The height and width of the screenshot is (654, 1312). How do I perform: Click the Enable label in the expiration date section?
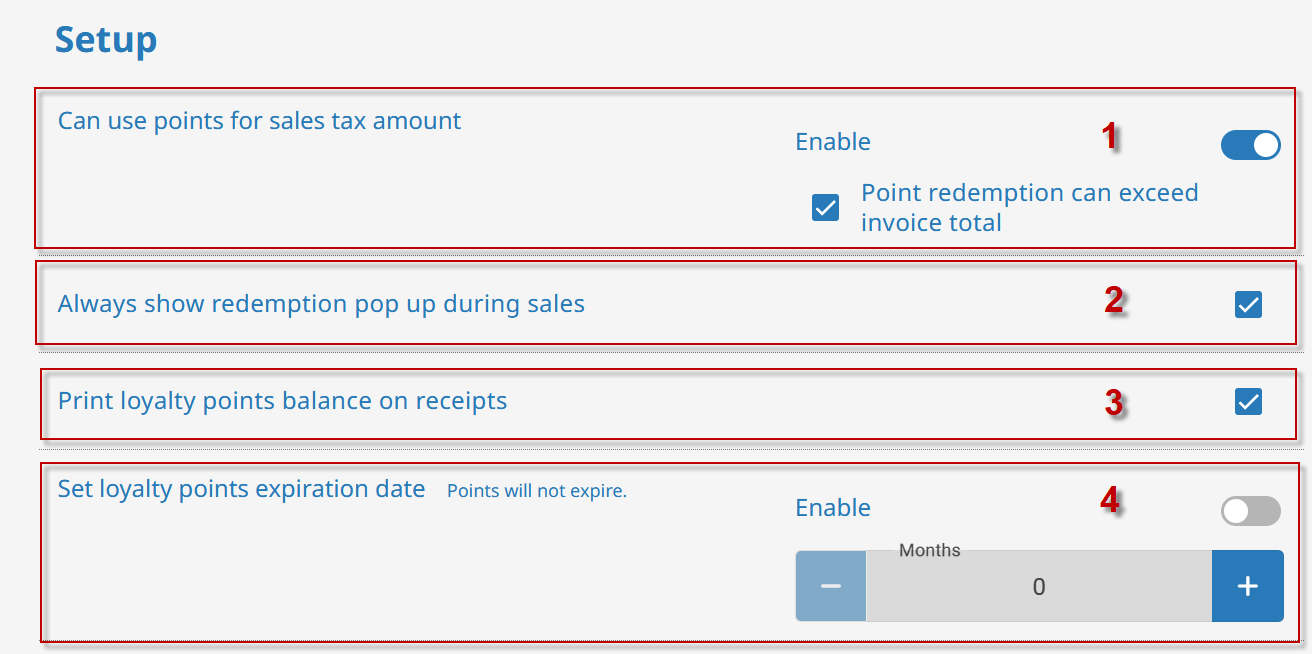pos(832,508)
